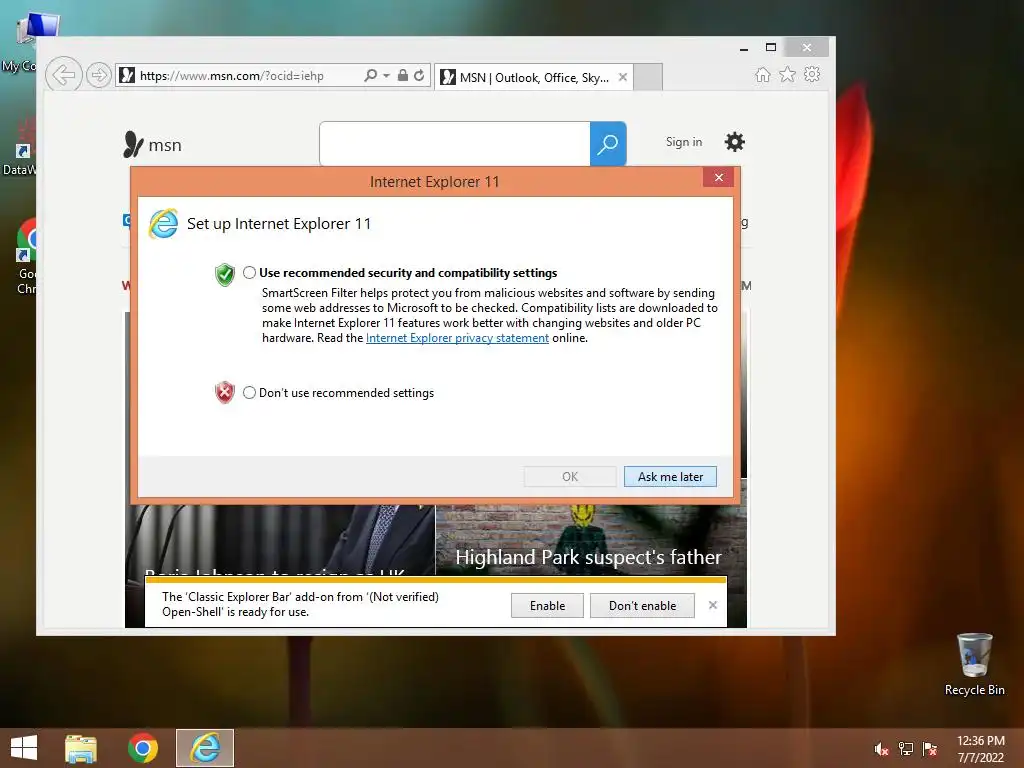The width and height of the screenshot is (1024, 768).
Task: Select Use recommended security settings radio
Action: [x=249, y=273]
